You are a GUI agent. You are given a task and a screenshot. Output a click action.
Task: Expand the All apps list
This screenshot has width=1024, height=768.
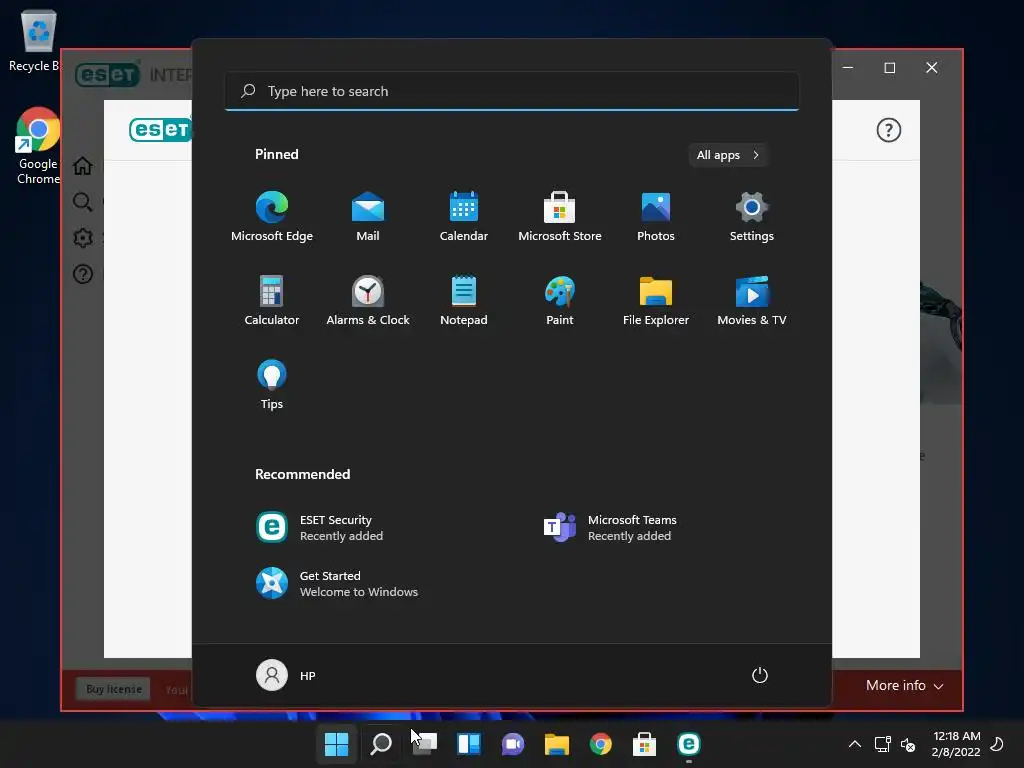tap(728, 155)
